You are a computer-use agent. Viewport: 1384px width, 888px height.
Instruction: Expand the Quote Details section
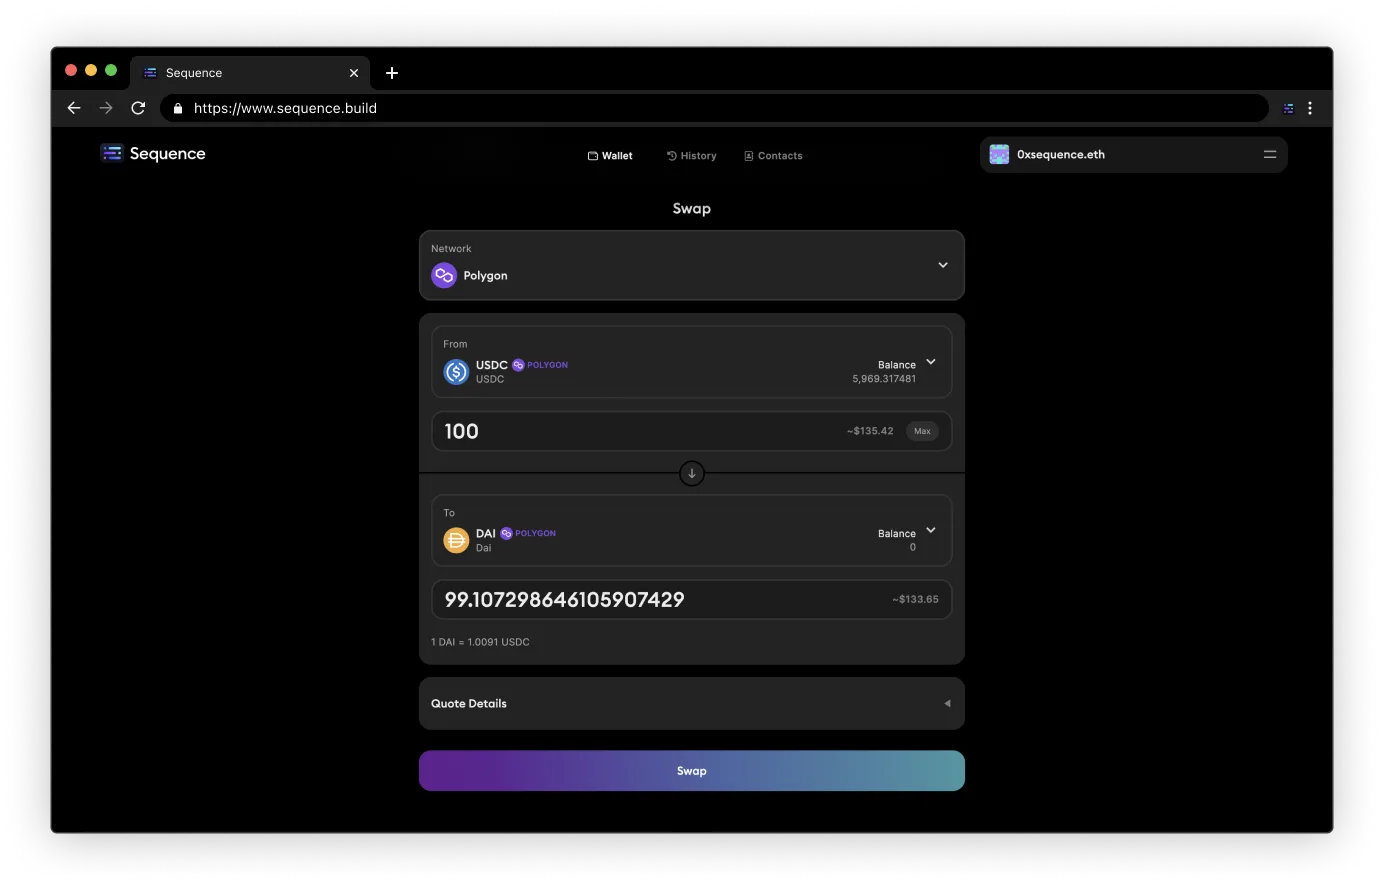(691, 703)
